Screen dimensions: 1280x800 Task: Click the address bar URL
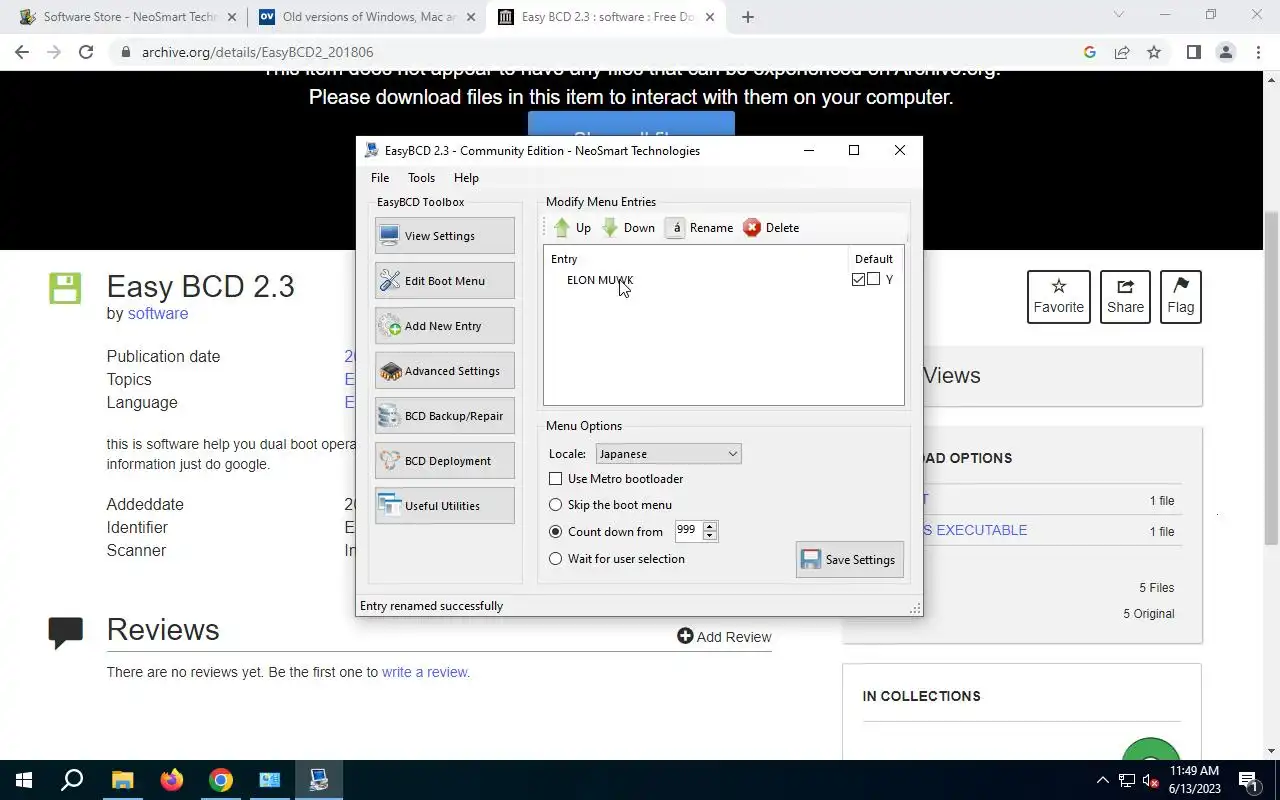257,52
